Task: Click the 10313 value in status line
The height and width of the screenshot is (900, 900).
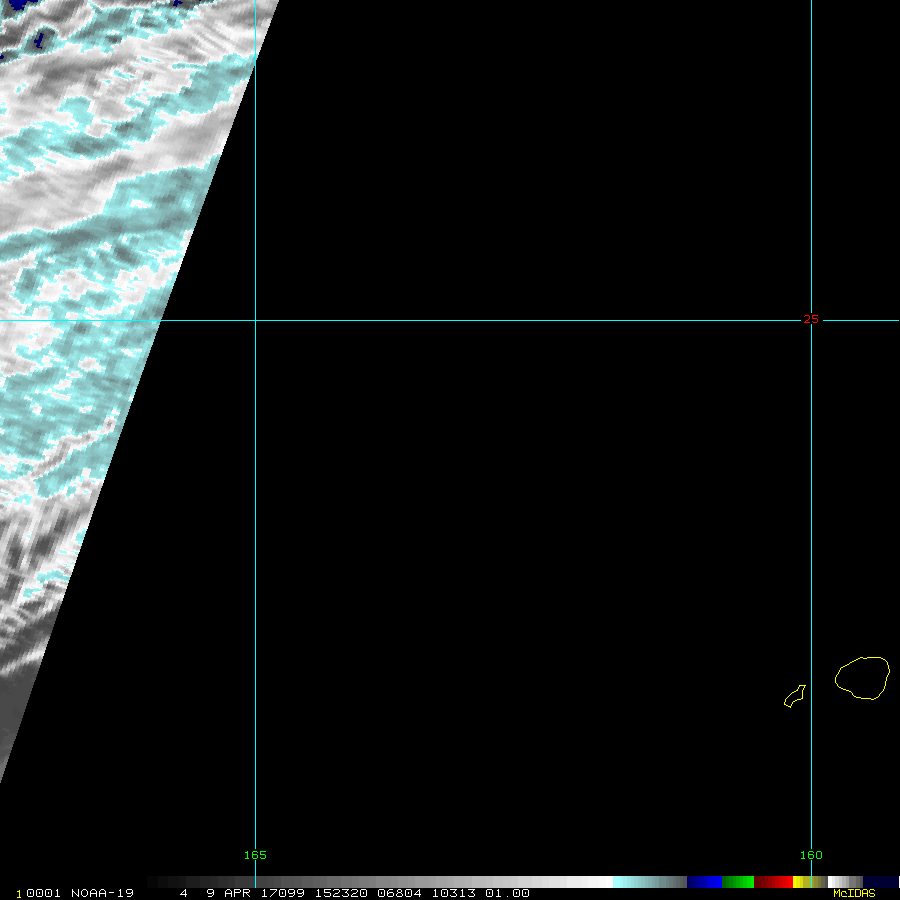Action: click(x=455, y=893)
